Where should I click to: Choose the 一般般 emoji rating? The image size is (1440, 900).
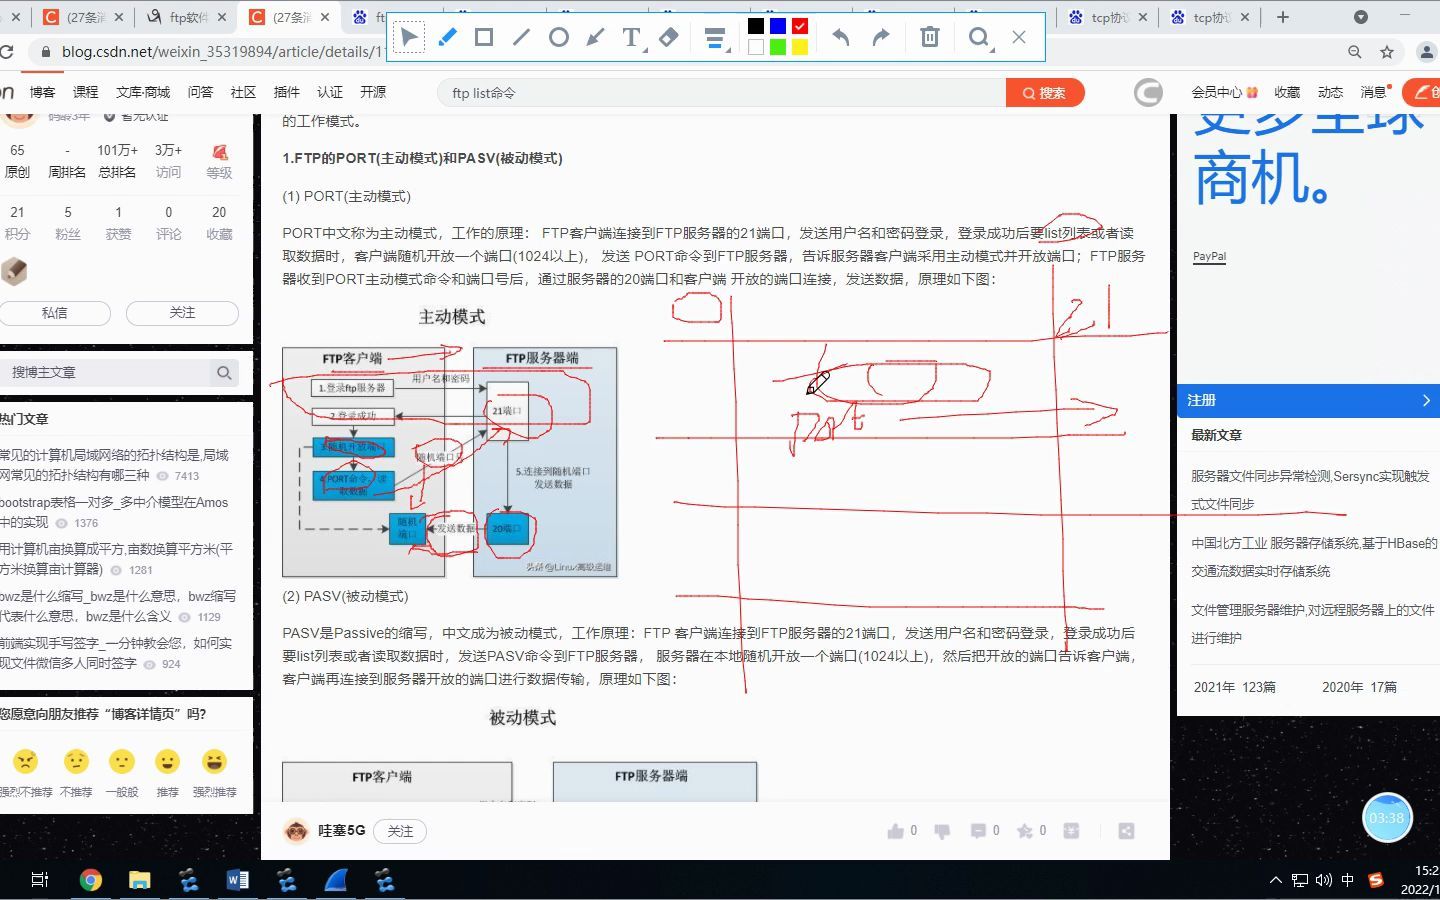click(x=121, y=762)
